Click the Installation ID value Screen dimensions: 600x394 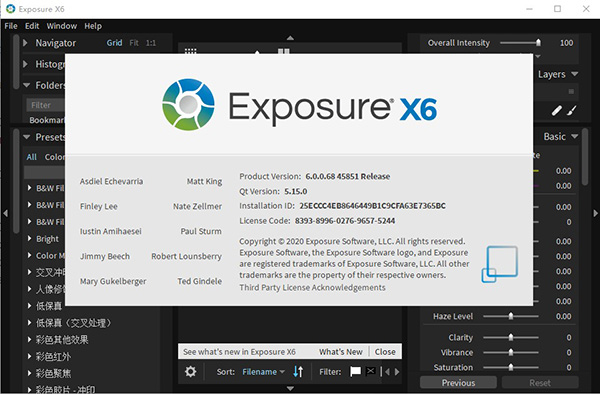(x=372, y=206)
